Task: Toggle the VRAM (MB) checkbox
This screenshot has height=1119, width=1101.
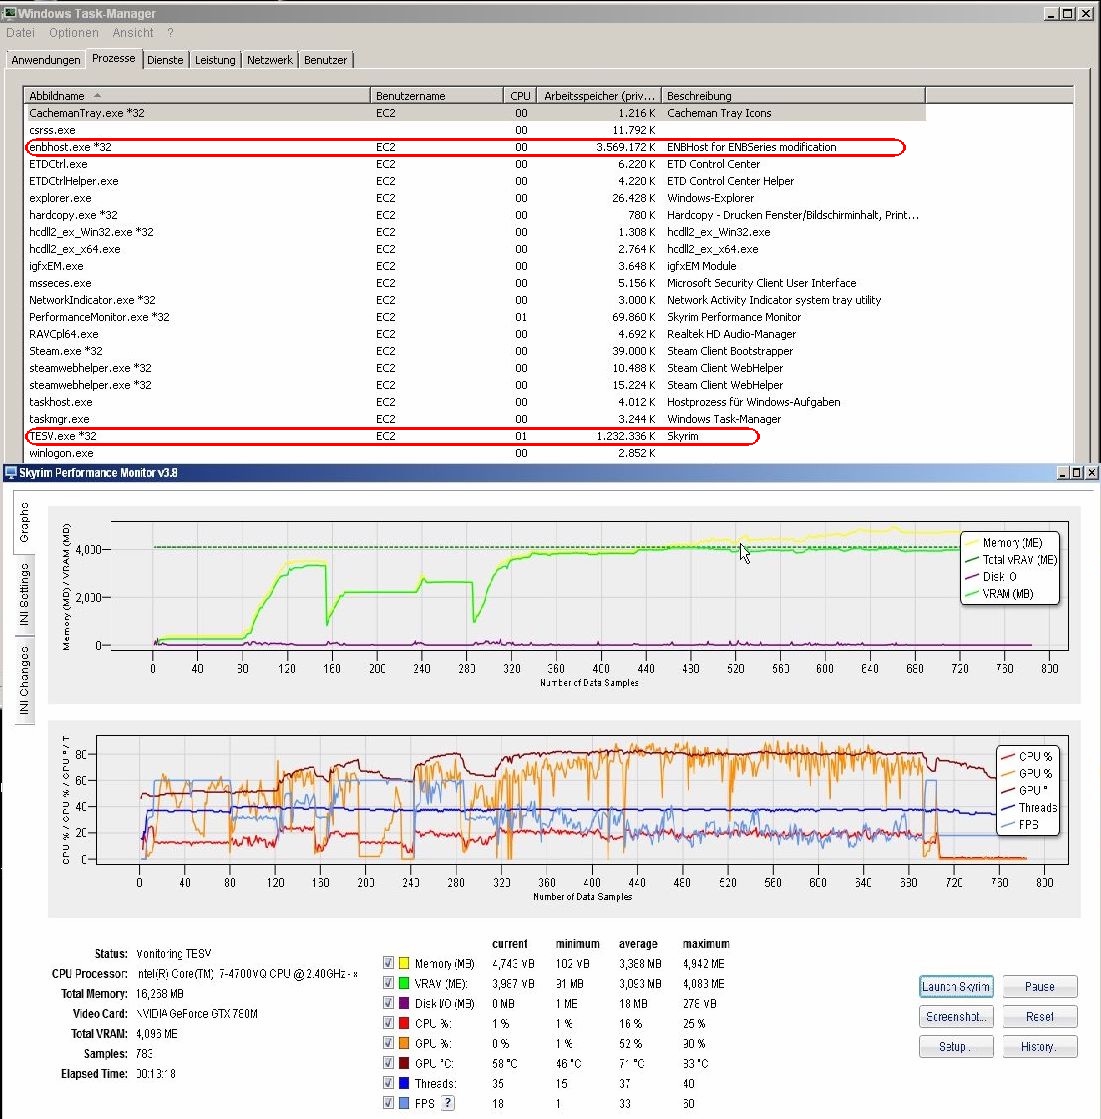Action: pyautogui.click(x=388, y=983)
